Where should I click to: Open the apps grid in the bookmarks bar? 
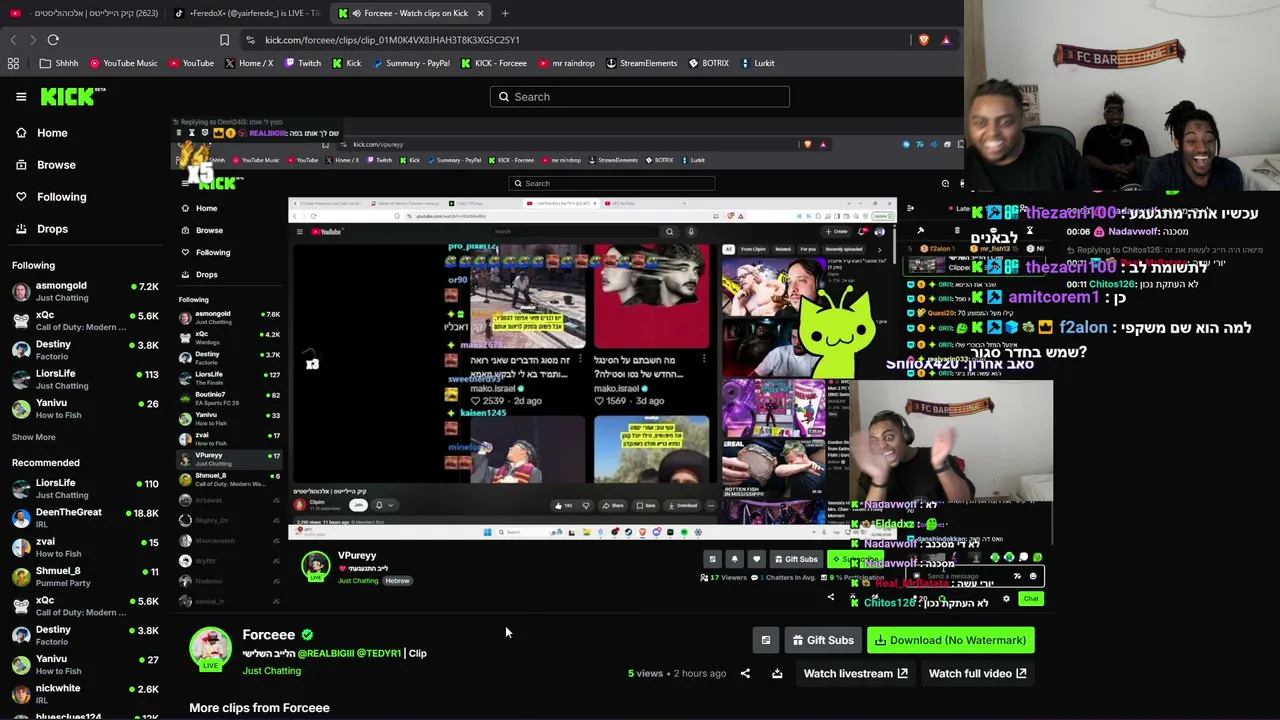tap(13, 63)
